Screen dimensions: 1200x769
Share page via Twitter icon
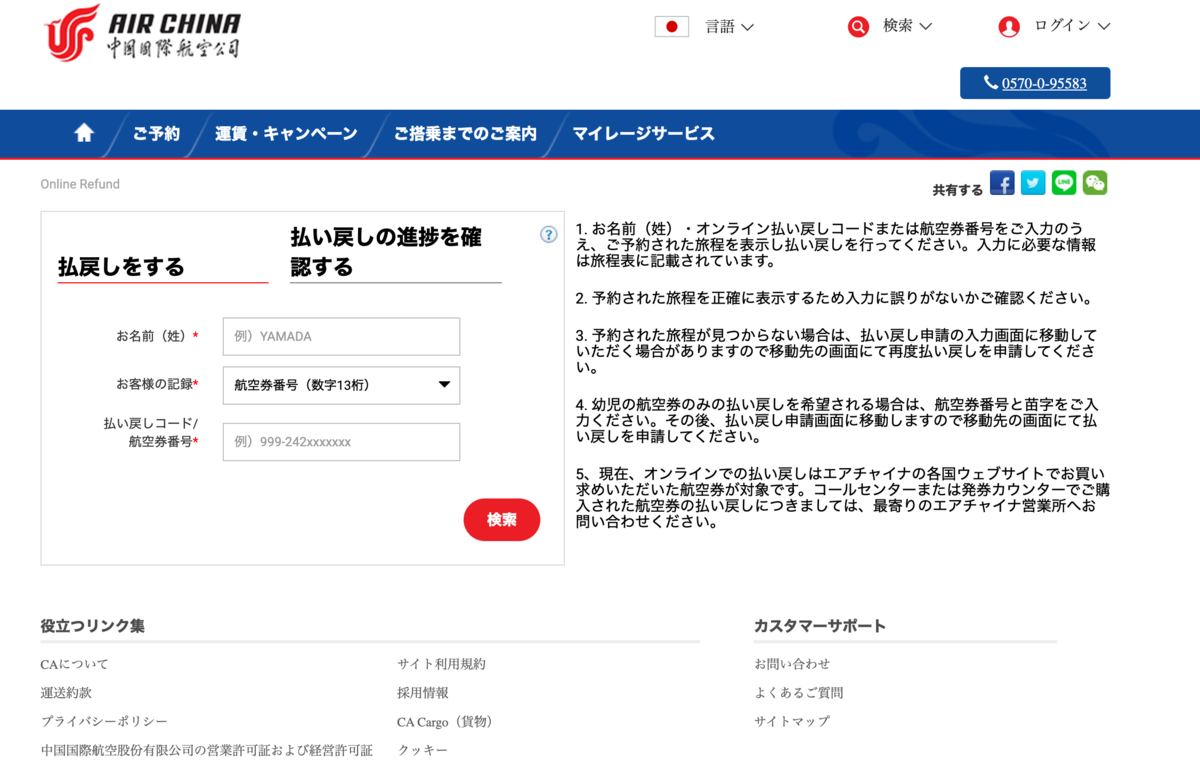point(1033,183)
